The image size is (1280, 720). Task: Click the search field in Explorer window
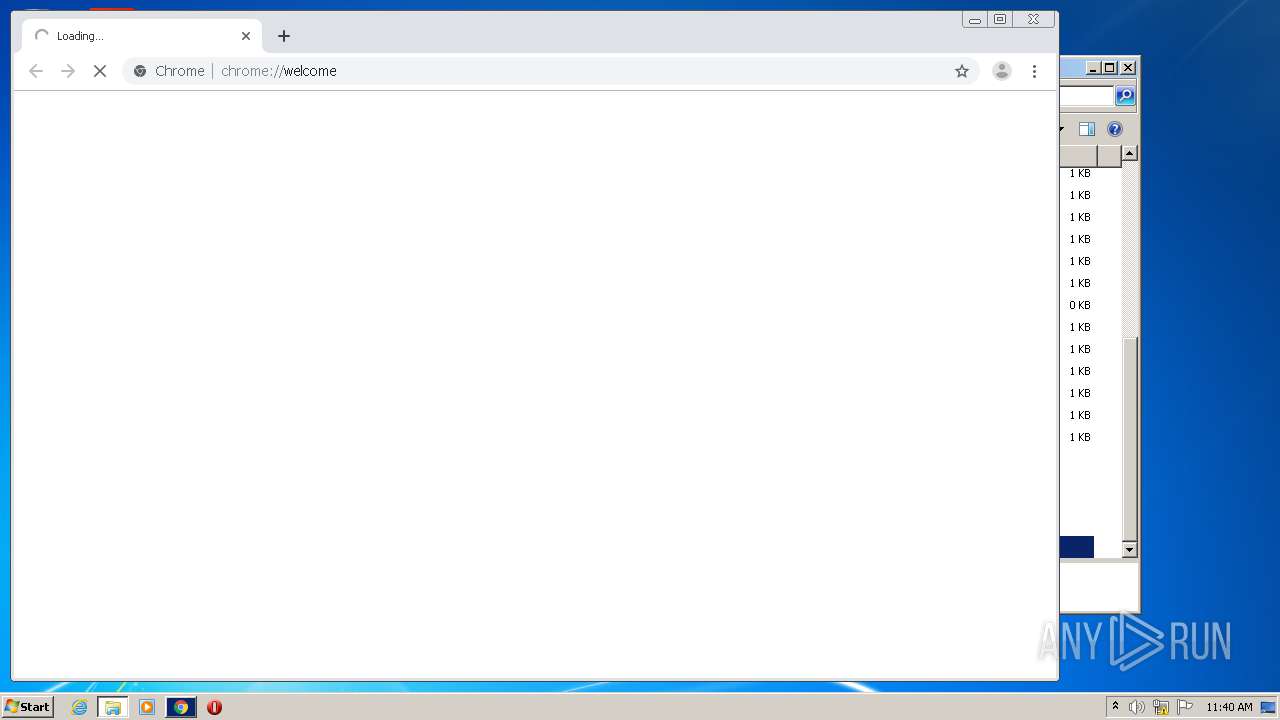coord(1087,96)
